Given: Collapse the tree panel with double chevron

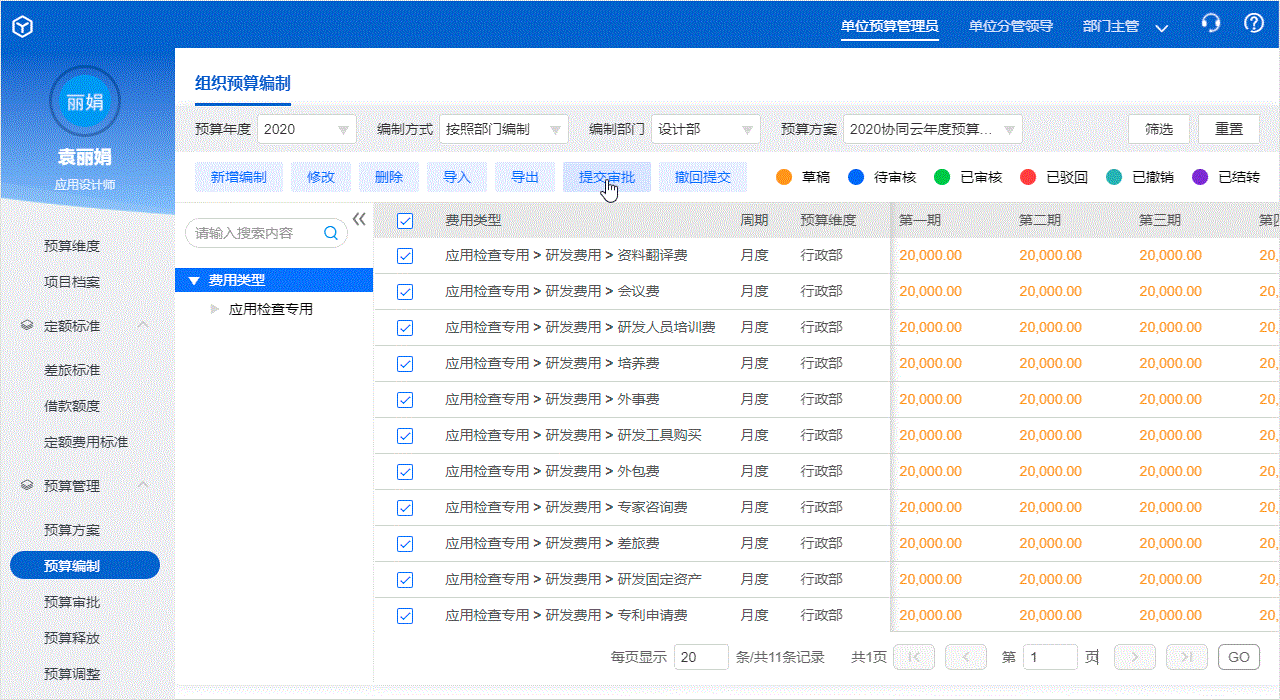Looking at the screenshot, I should [360, 220].
